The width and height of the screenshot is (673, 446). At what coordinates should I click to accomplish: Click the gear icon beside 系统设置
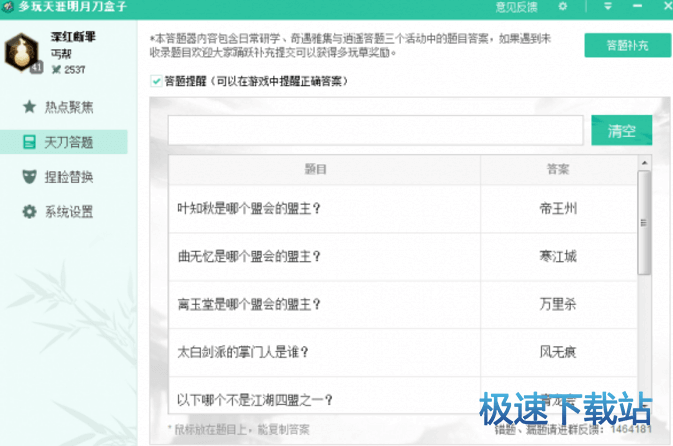pyautogui.click(x=29, y=212)
